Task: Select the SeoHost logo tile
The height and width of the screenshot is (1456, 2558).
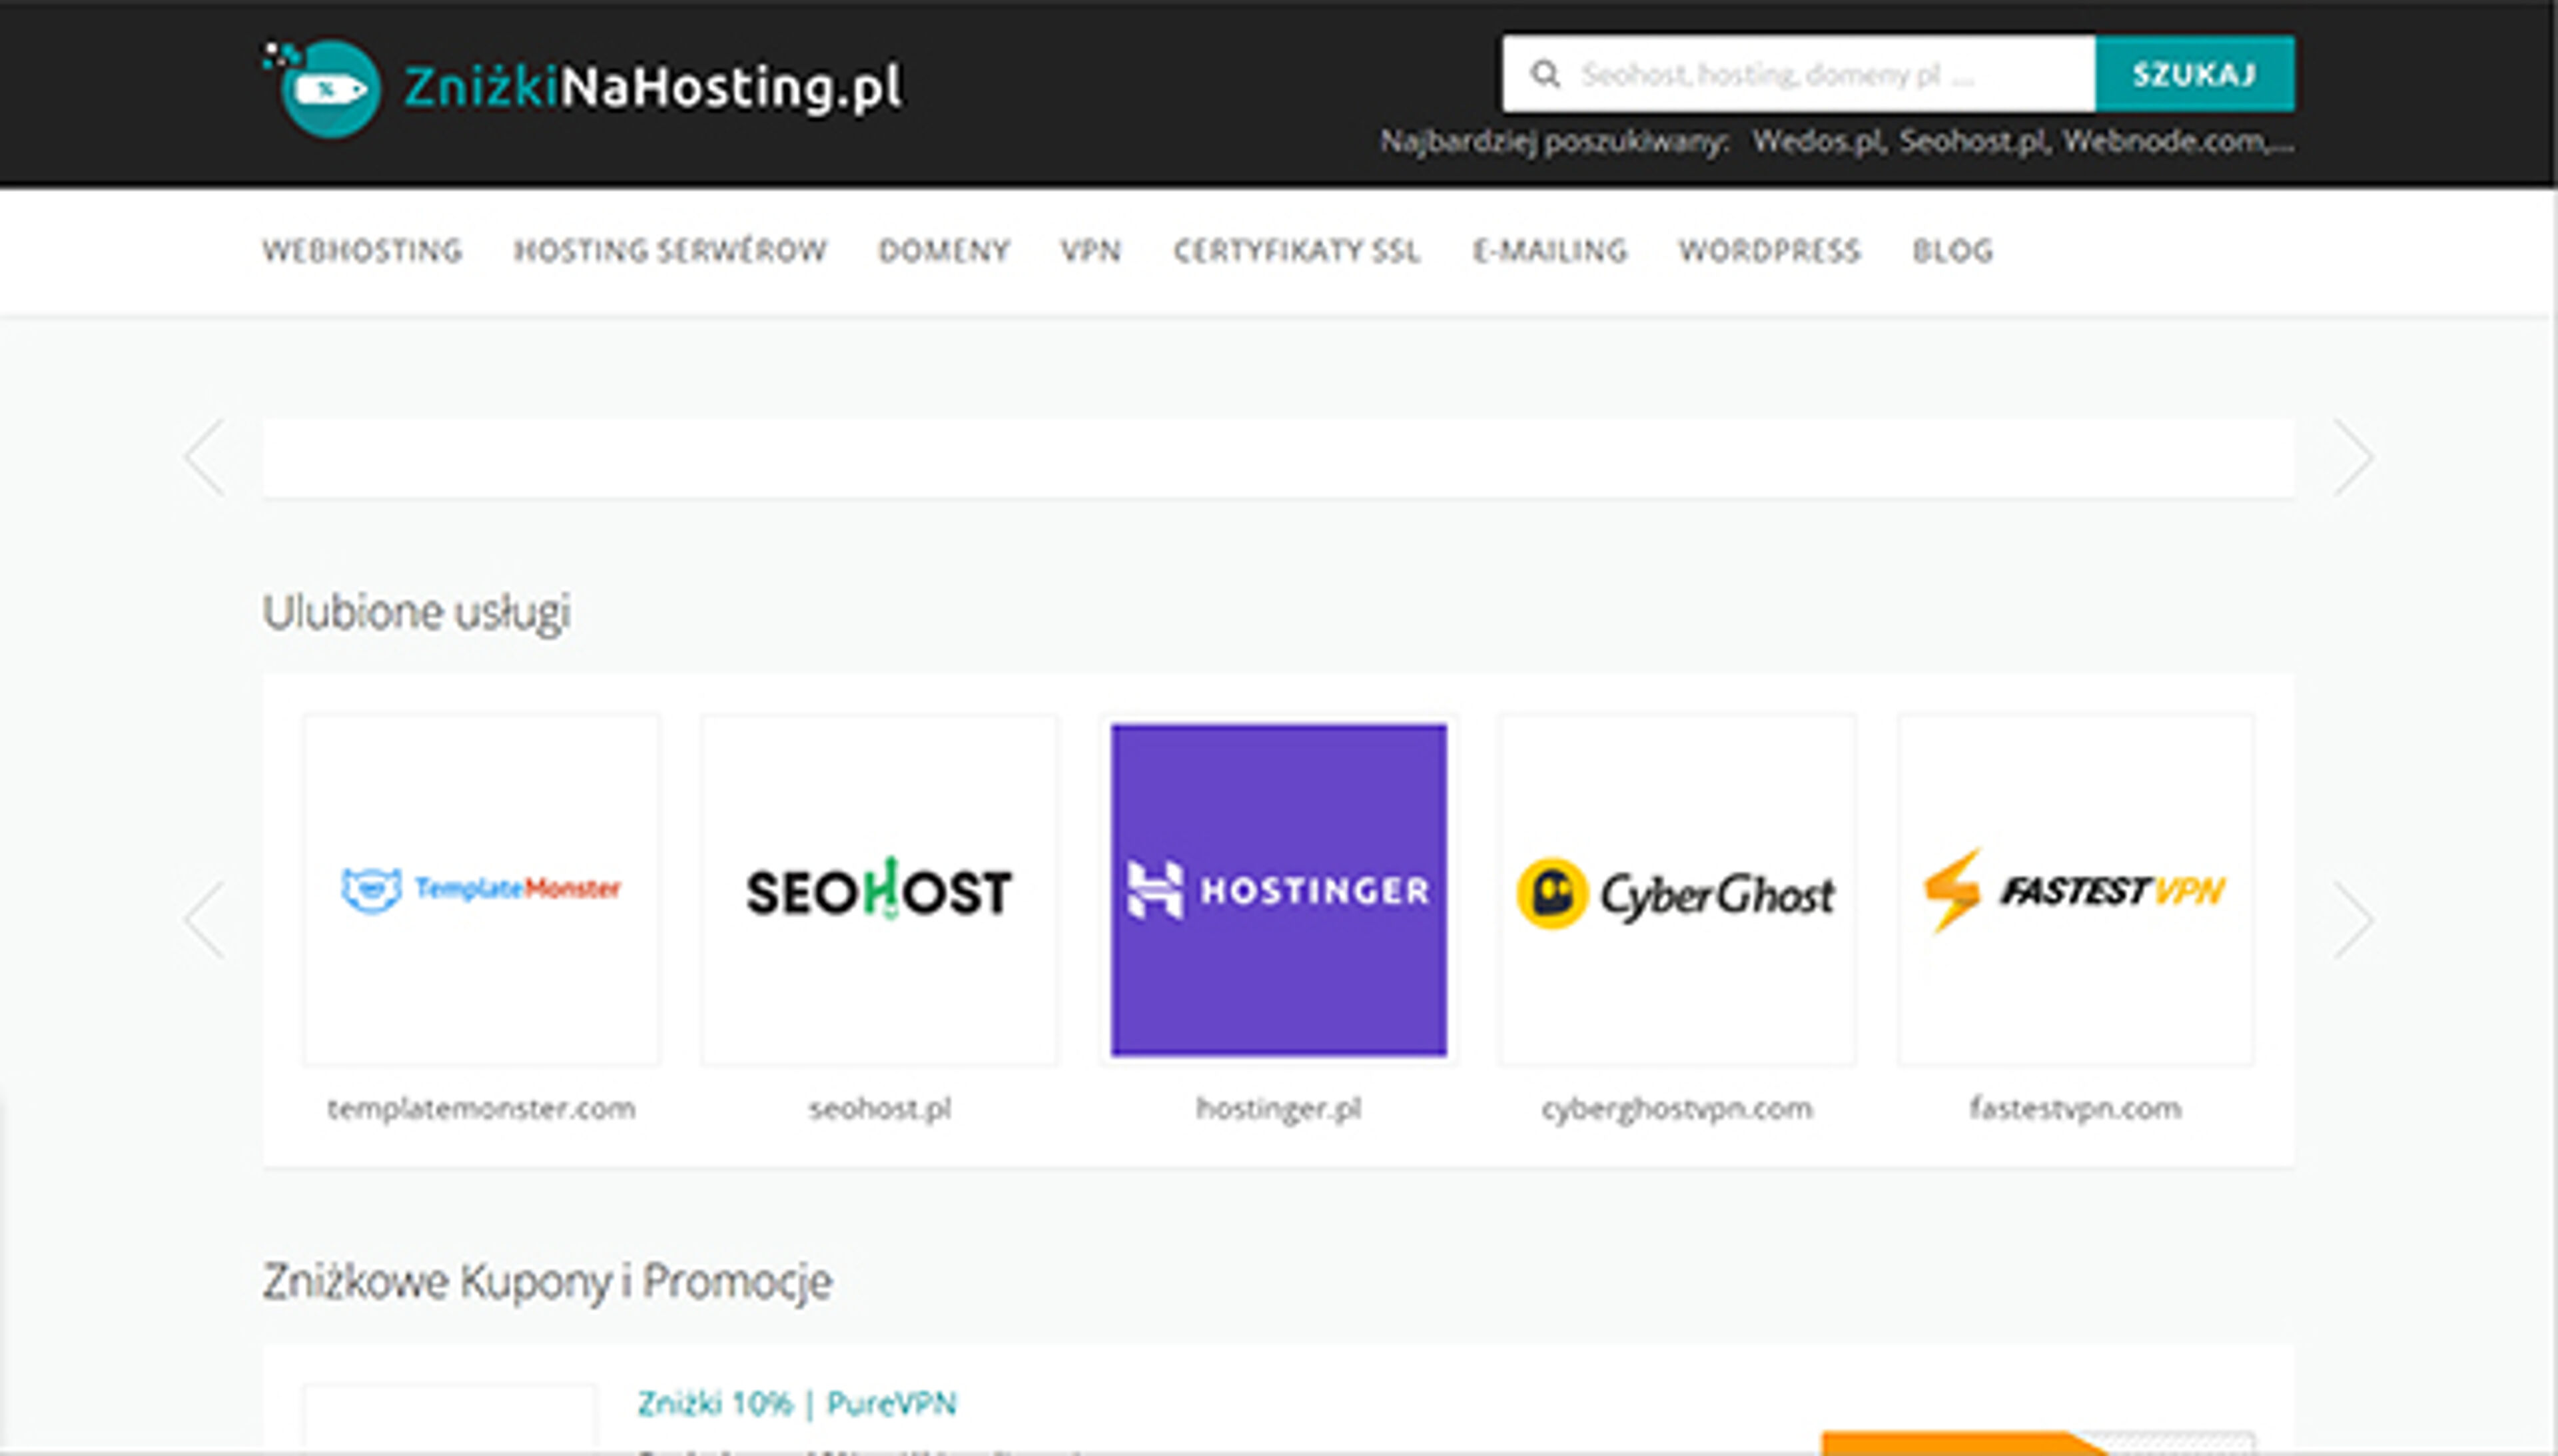Action: [x=879, y=890]
